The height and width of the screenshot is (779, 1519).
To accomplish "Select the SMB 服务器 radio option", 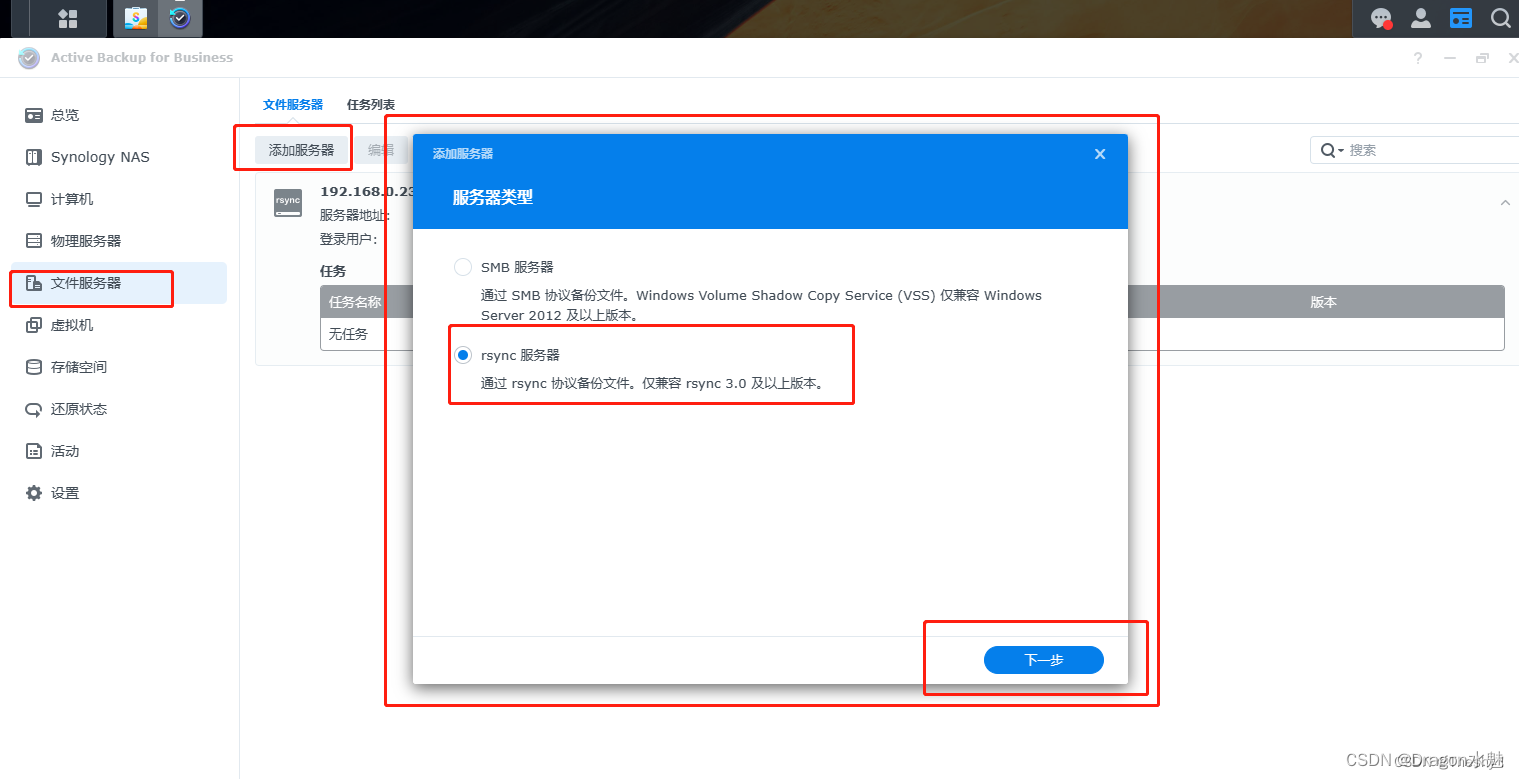I will coord(463,267).
